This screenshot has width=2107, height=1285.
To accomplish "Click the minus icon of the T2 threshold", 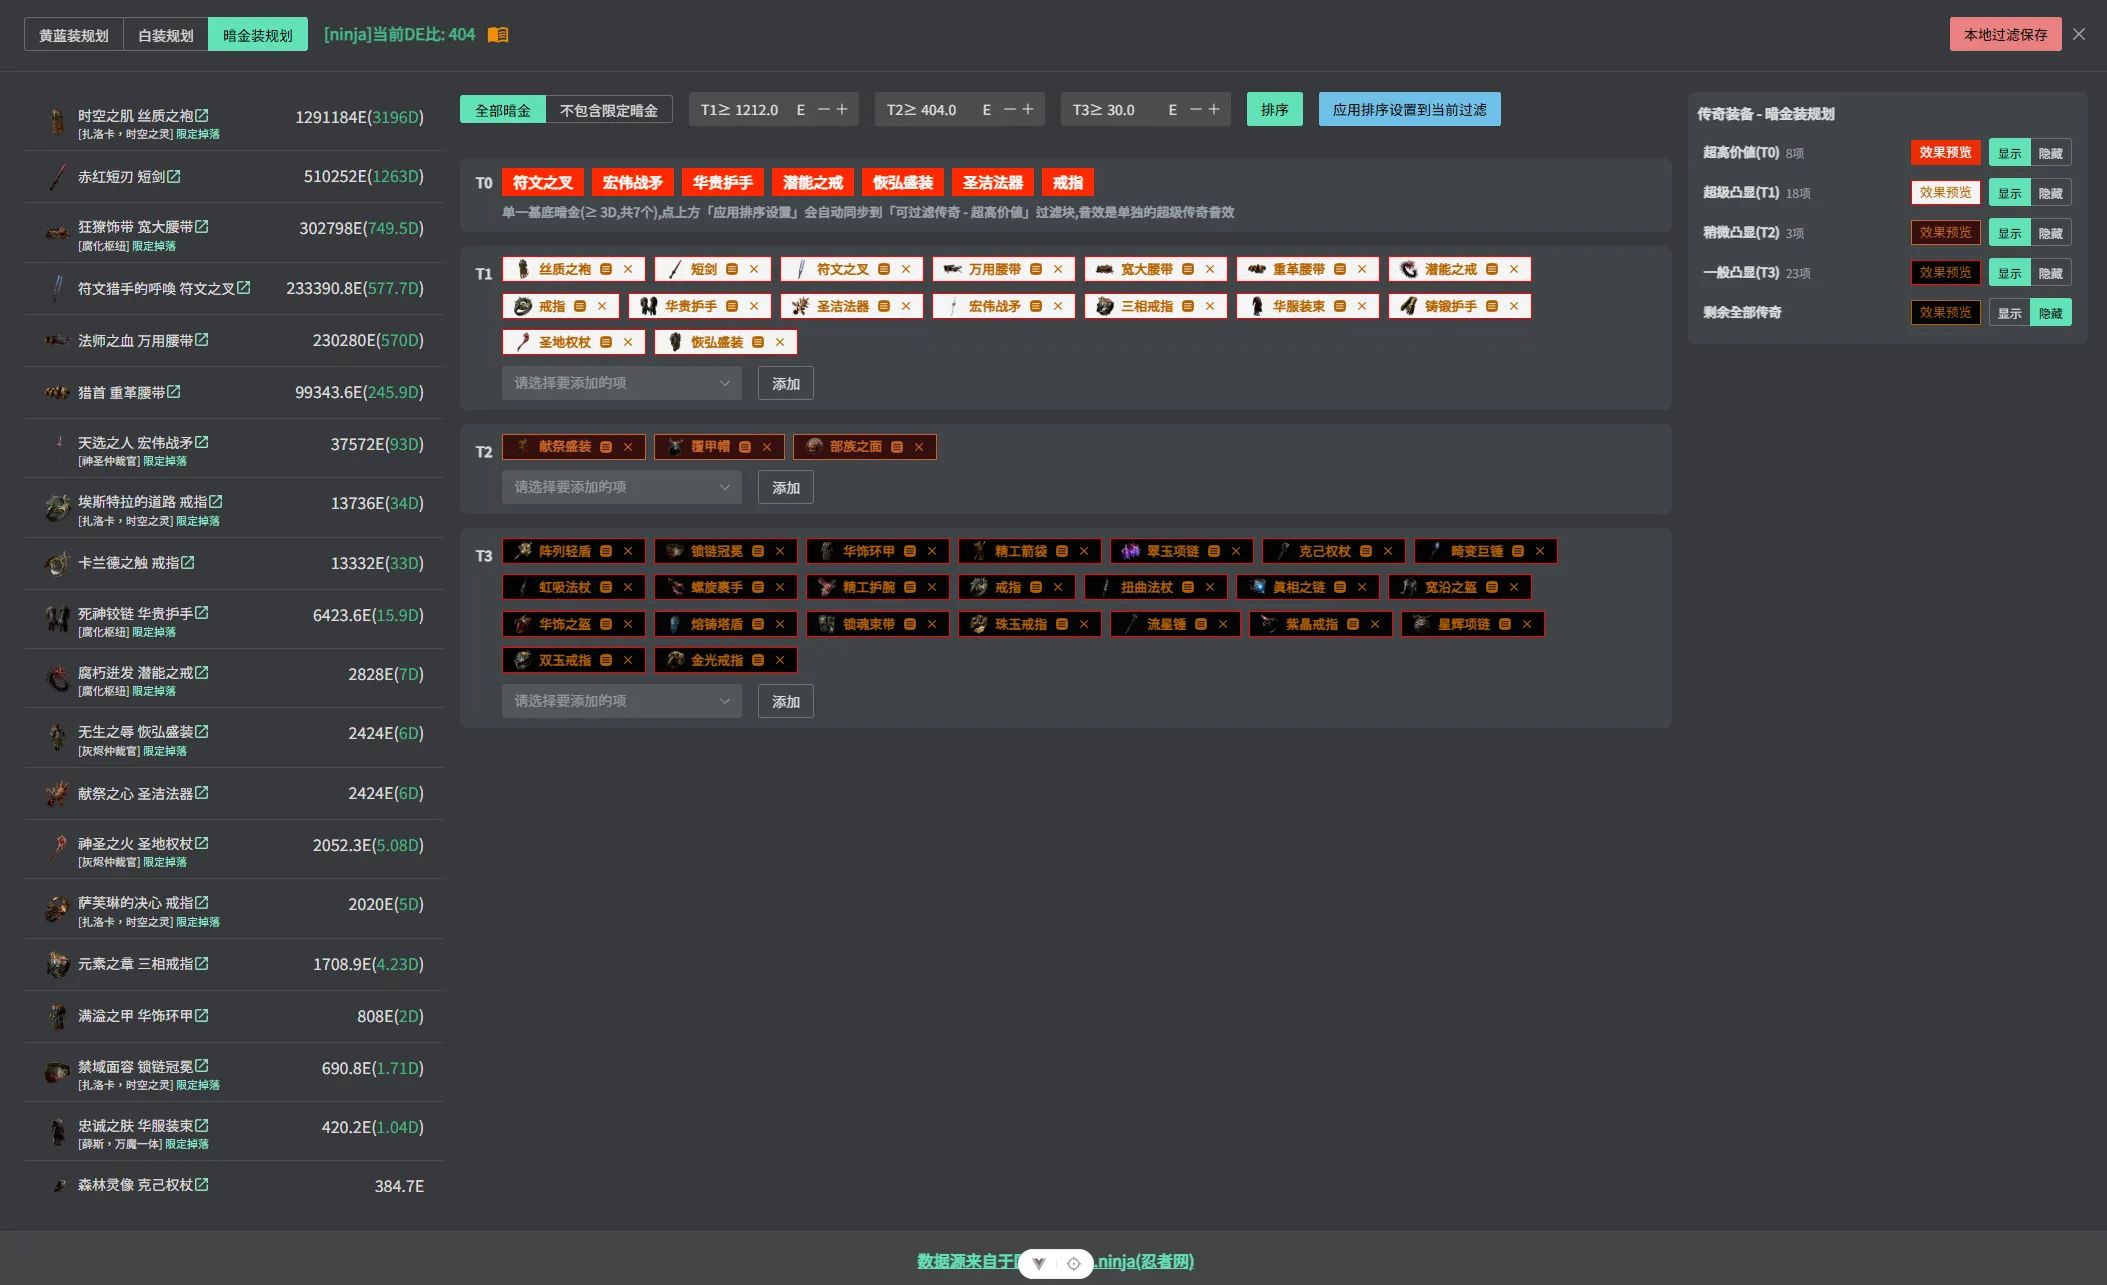I will (x=1010, y=109).
